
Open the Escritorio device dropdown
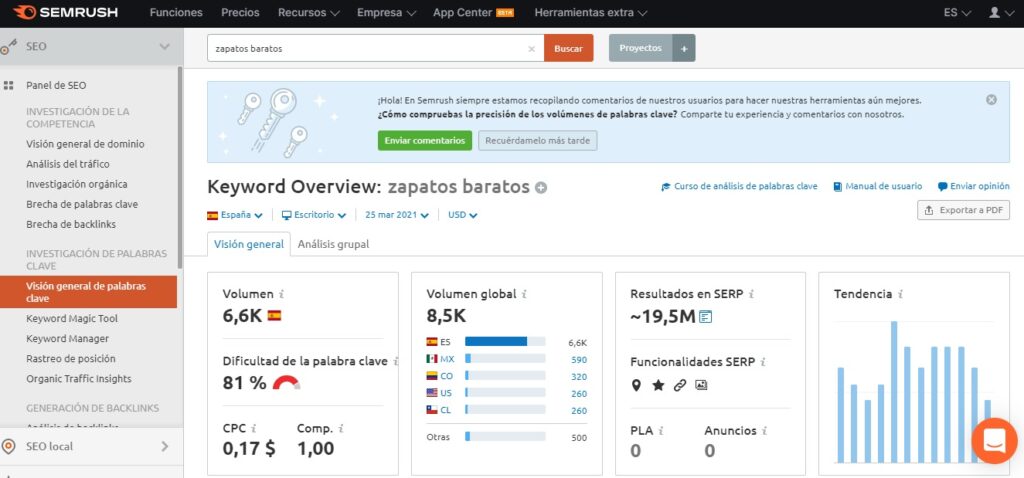tap(313, 215)
